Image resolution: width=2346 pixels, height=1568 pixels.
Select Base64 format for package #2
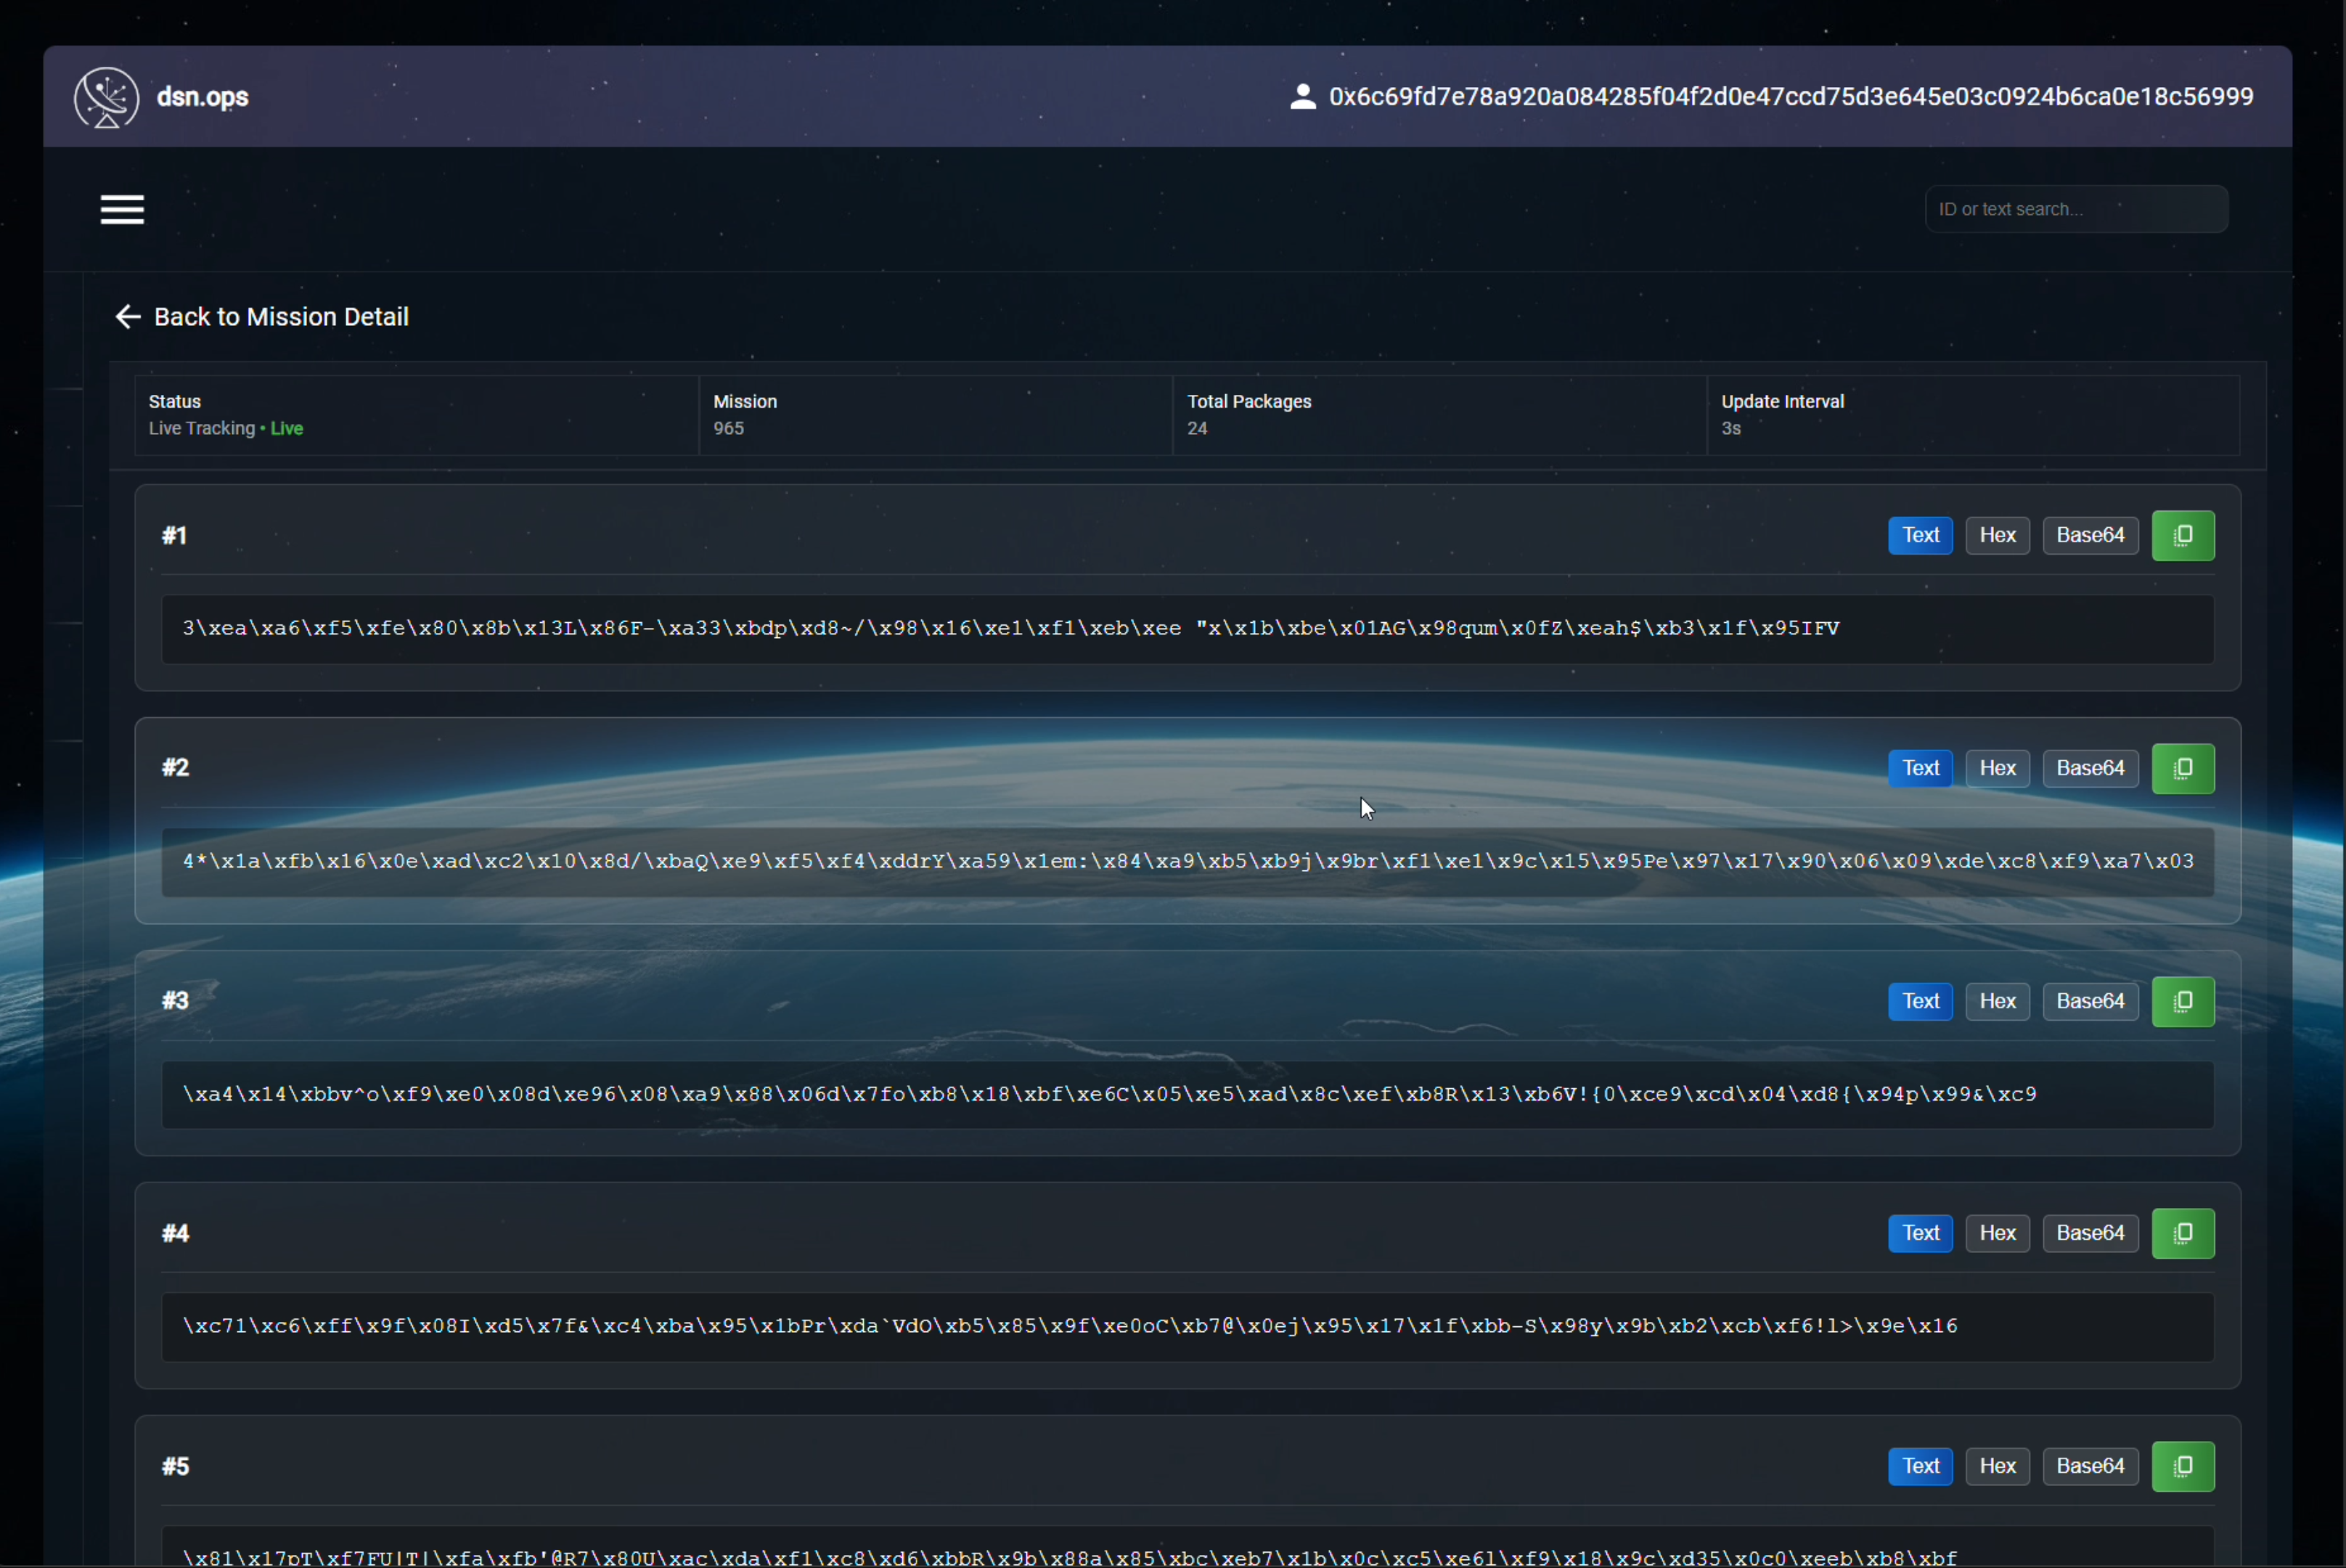[x=2090, y=769]
